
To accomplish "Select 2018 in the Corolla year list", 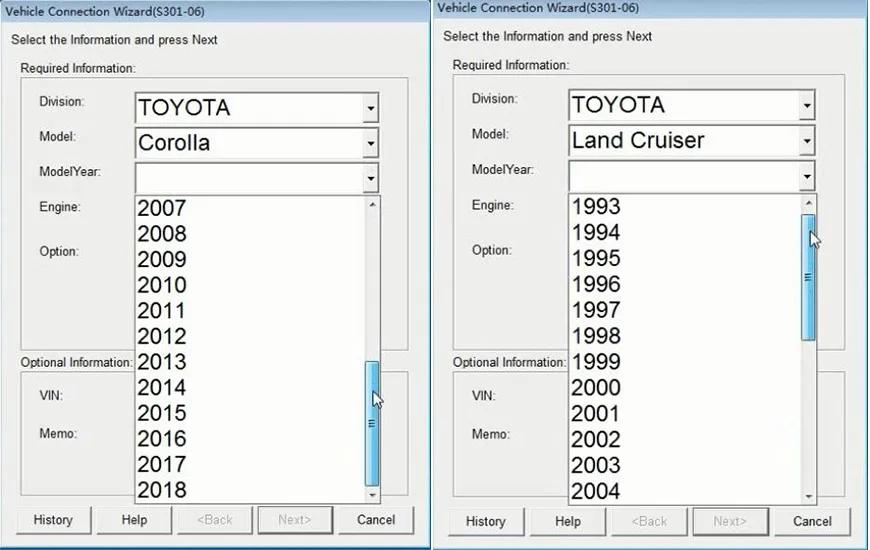I will (x=250, y=490).
